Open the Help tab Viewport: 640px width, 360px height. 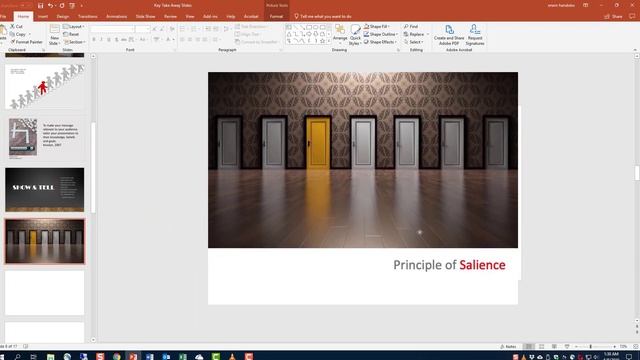coord(231,16)
